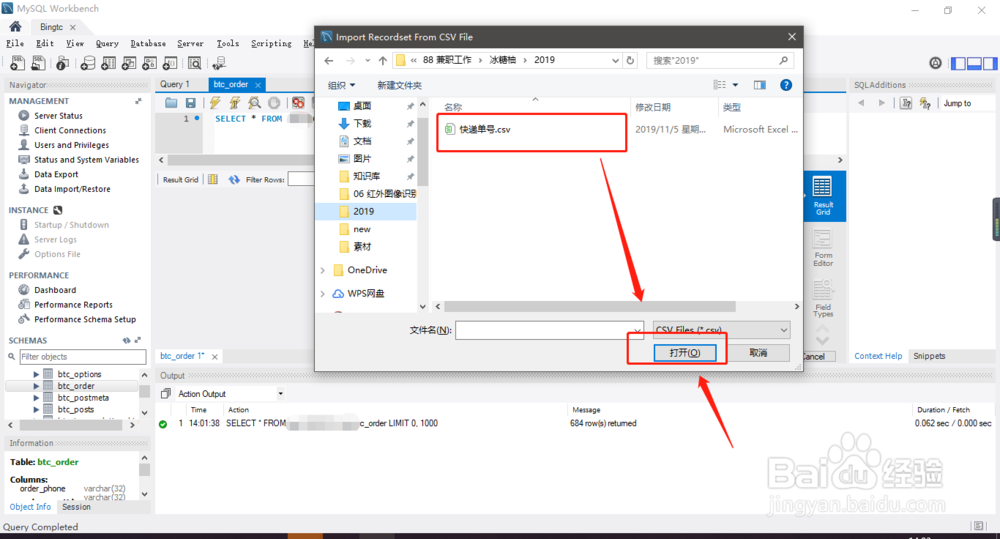Go to the Workbench home icon
The width and height of the screenshot is (1000, 539).
(x=15, y=27)
